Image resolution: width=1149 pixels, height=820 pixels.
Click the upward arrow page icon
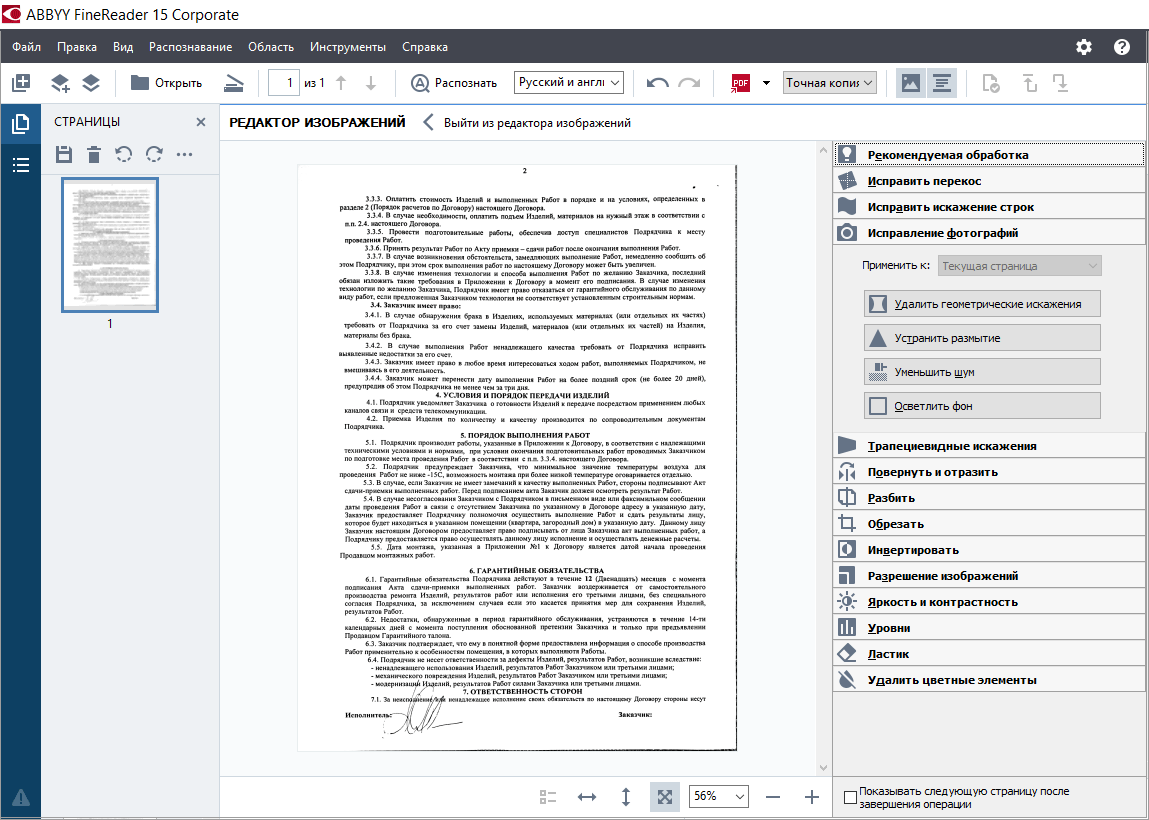1030,83
